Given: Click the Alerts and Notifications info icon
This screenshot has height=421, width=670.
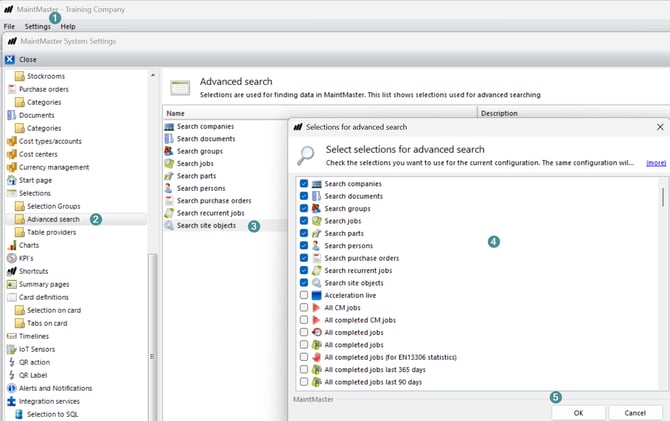Looking at the screenshot, I should pyautogui.click(x=12, y=388).
